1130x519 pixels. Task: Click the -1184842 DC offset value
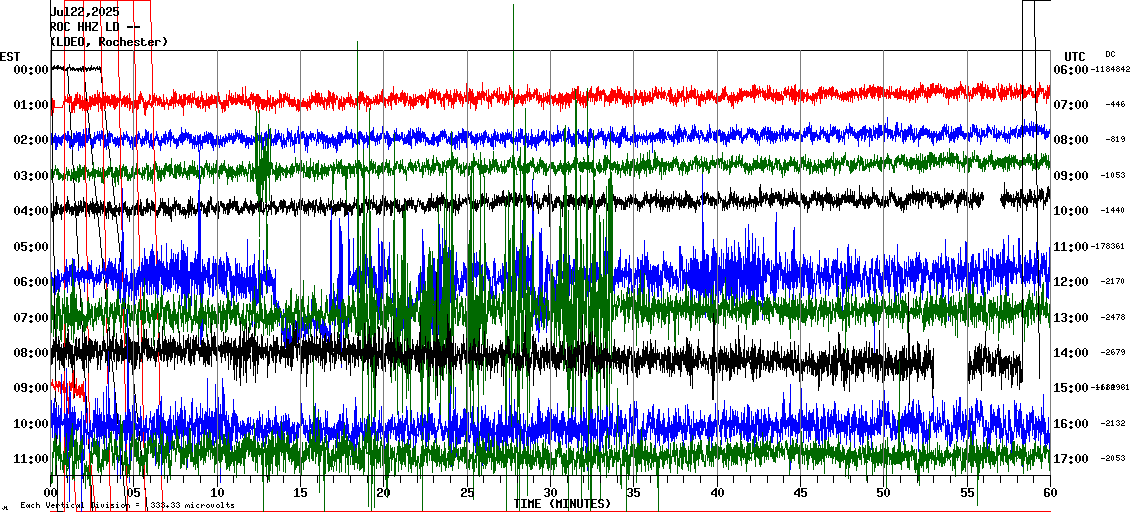pos(1111,70)
